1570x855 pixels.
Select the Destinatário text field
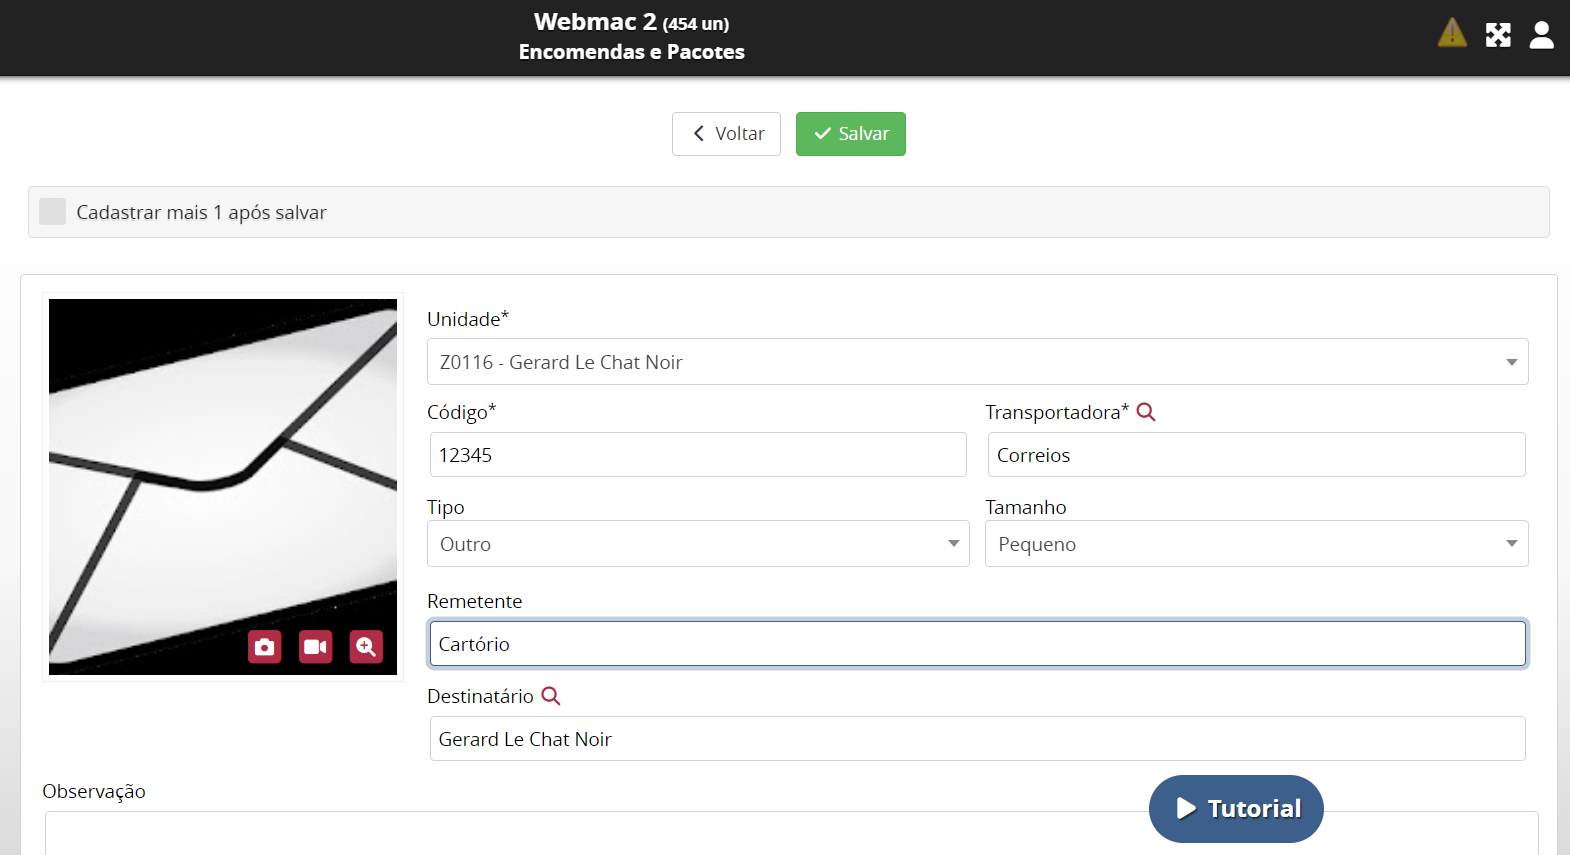[x=977, y=739]
